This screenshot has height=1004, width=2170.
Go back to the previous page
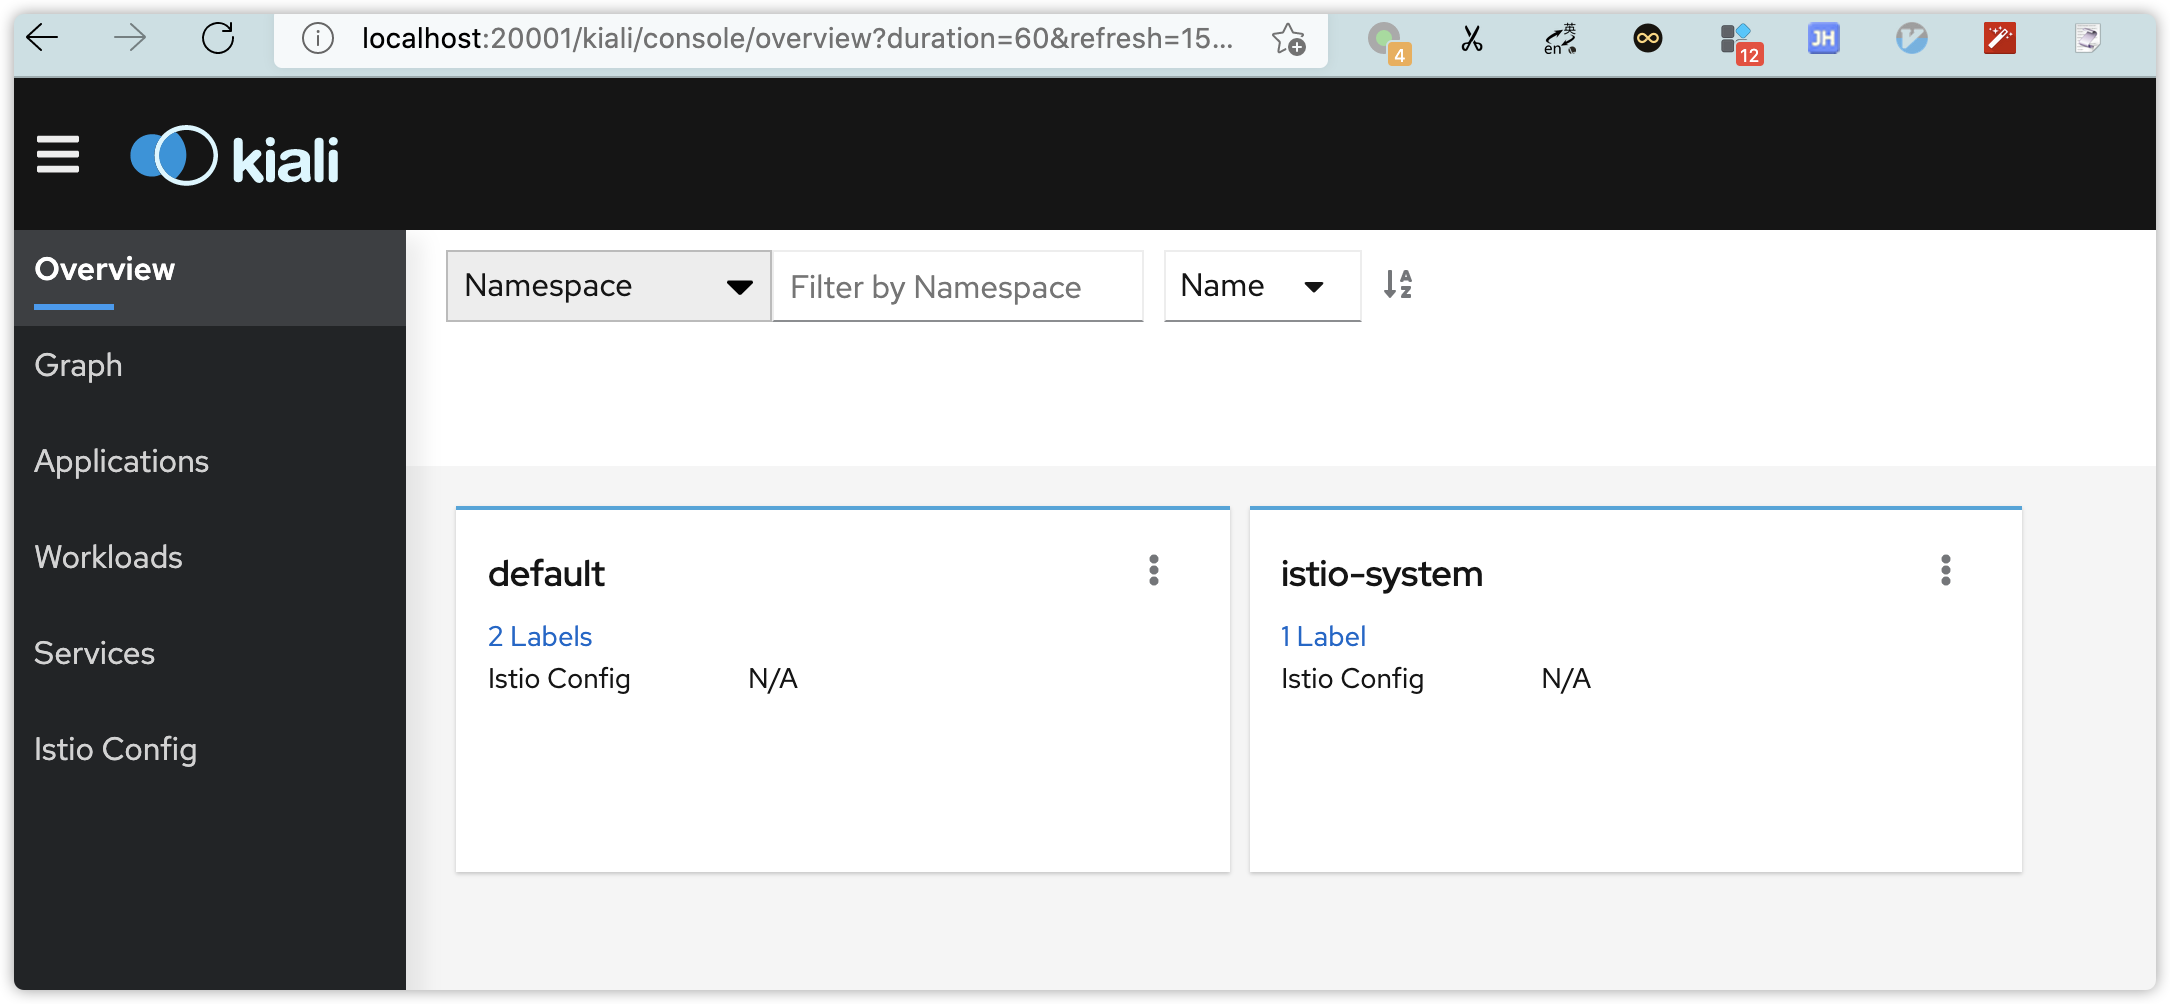click(42, 38)
